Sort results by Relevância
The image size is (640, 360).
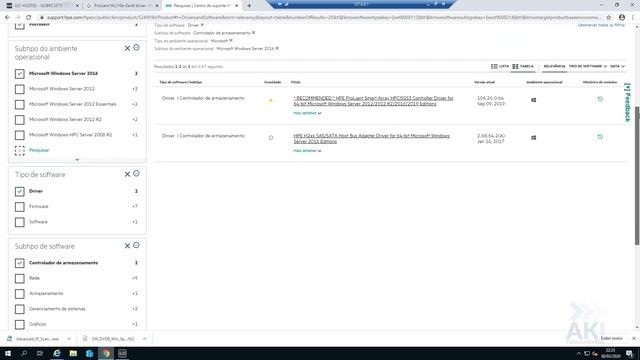point(554,66)
